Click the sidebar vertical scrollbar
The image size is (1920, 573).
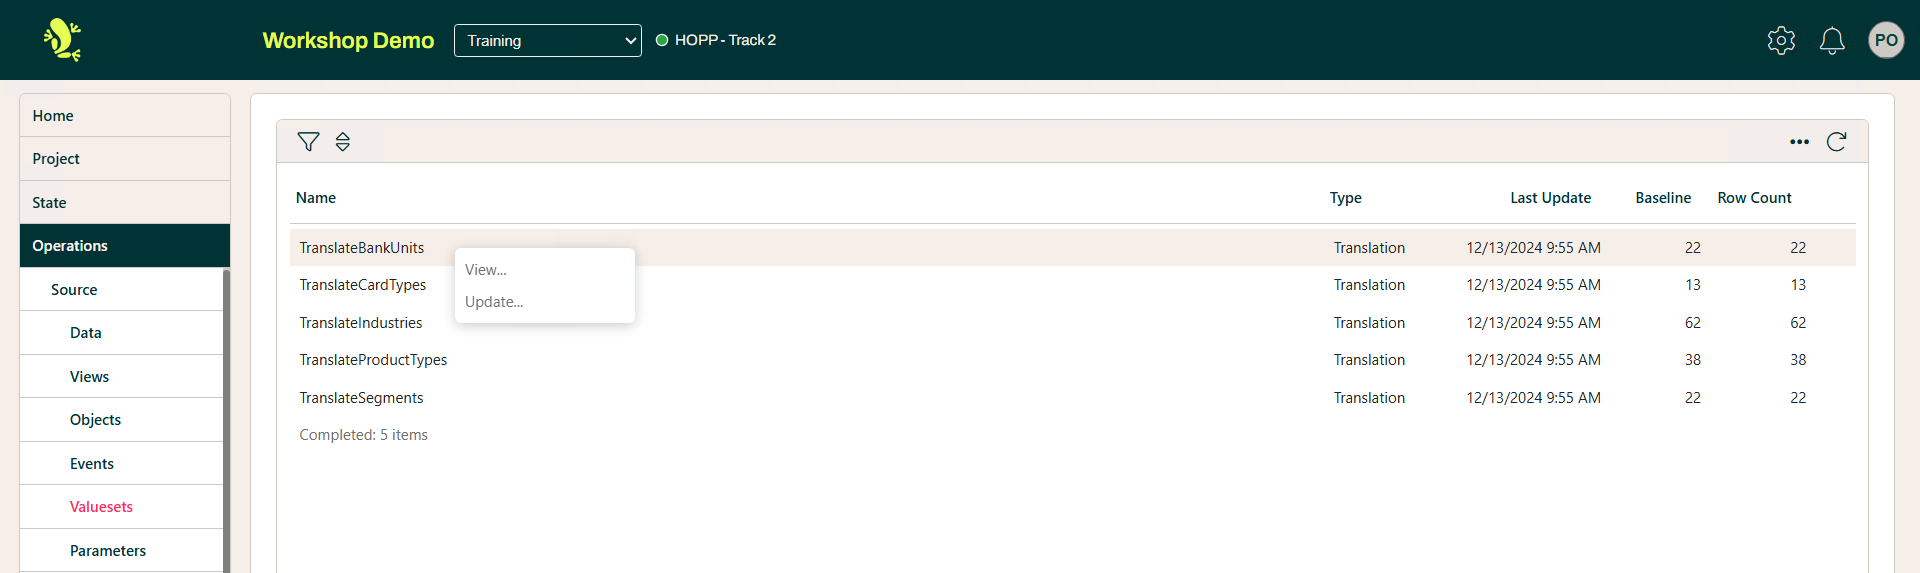[x=226, y=420]
